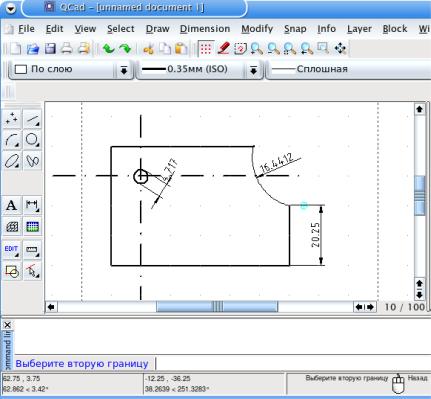The height and width of the screenshot is (399, 431).
Task: Click horizontal scrollbar far right arrow
Action: pyautogui.click(x=371, y=307)
